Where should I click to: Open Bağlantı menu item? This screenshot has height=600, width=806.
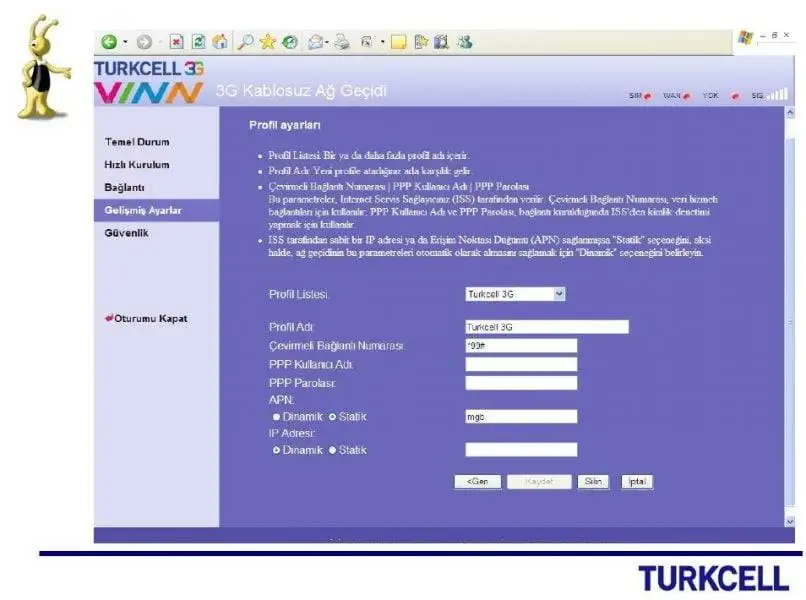tap(124, 188)
